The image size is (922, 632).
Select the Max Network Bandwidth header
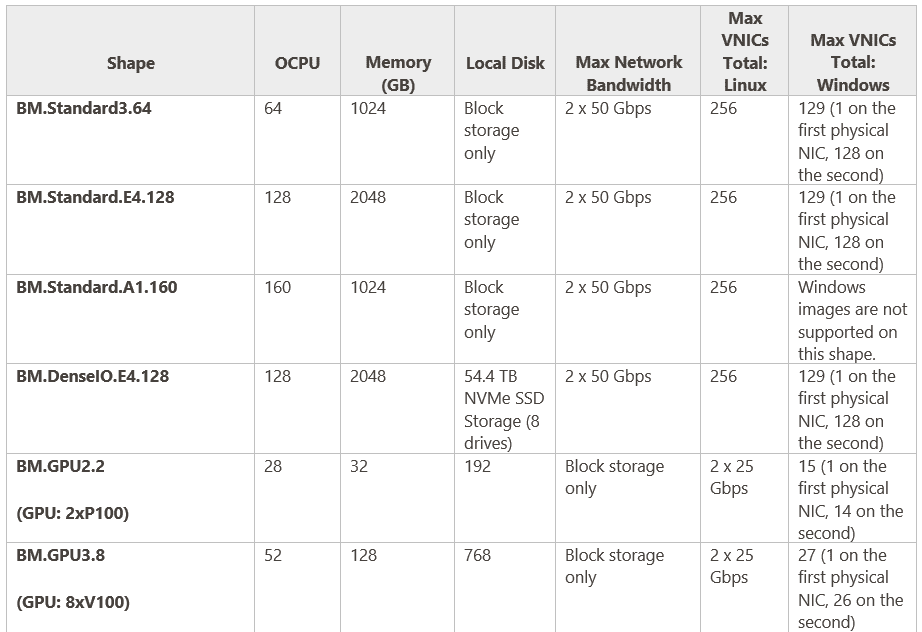tap(628, 74)
